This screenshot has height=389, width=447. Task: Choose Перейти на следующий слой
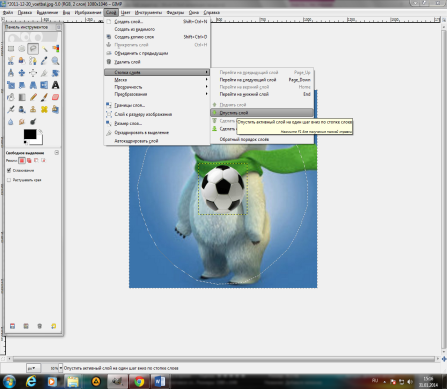tap(262, 80)
